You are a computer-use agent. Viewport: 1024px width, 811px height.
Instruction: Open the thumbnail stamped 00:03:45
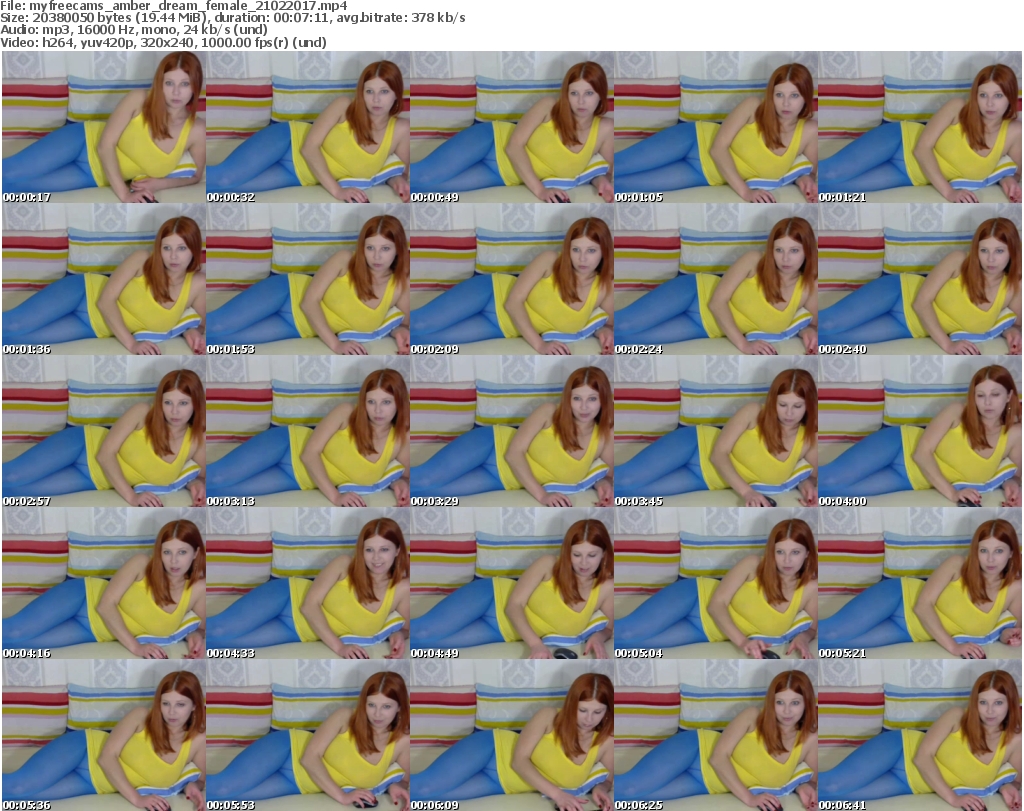point(715,432)
